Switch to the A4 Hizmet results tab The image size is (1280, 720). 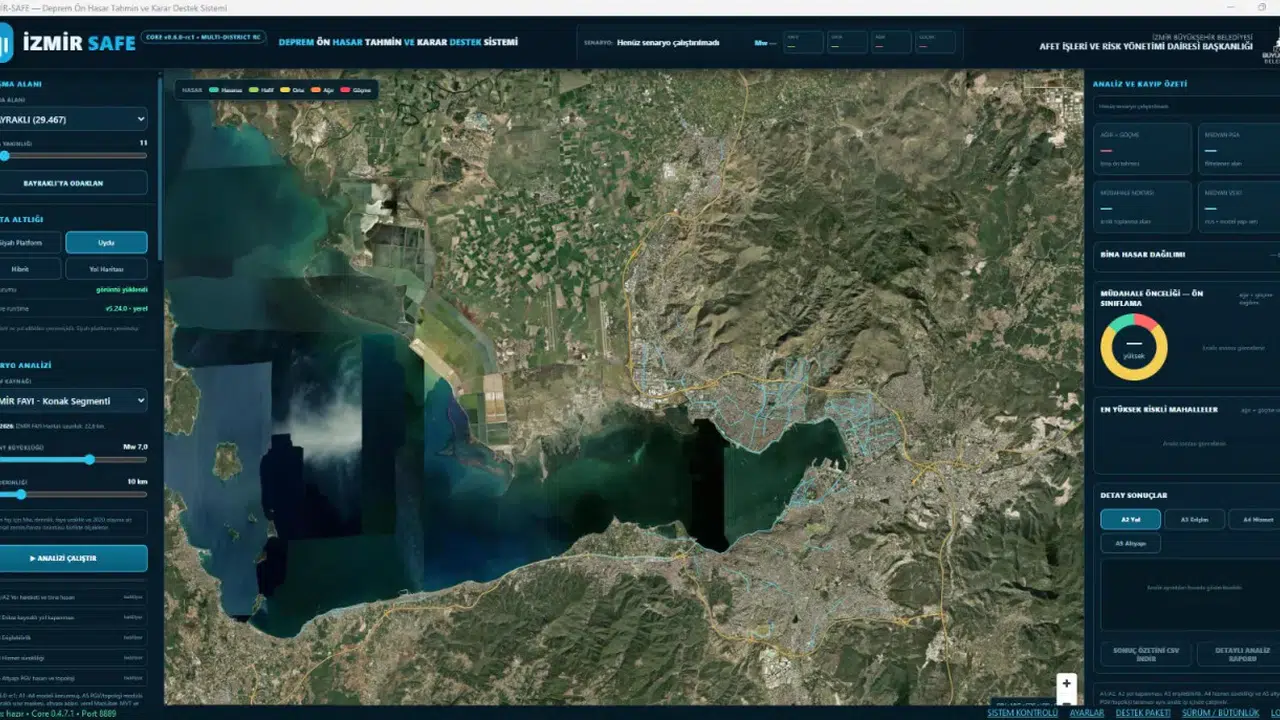pyautogui.click(x=1254, y=519)
